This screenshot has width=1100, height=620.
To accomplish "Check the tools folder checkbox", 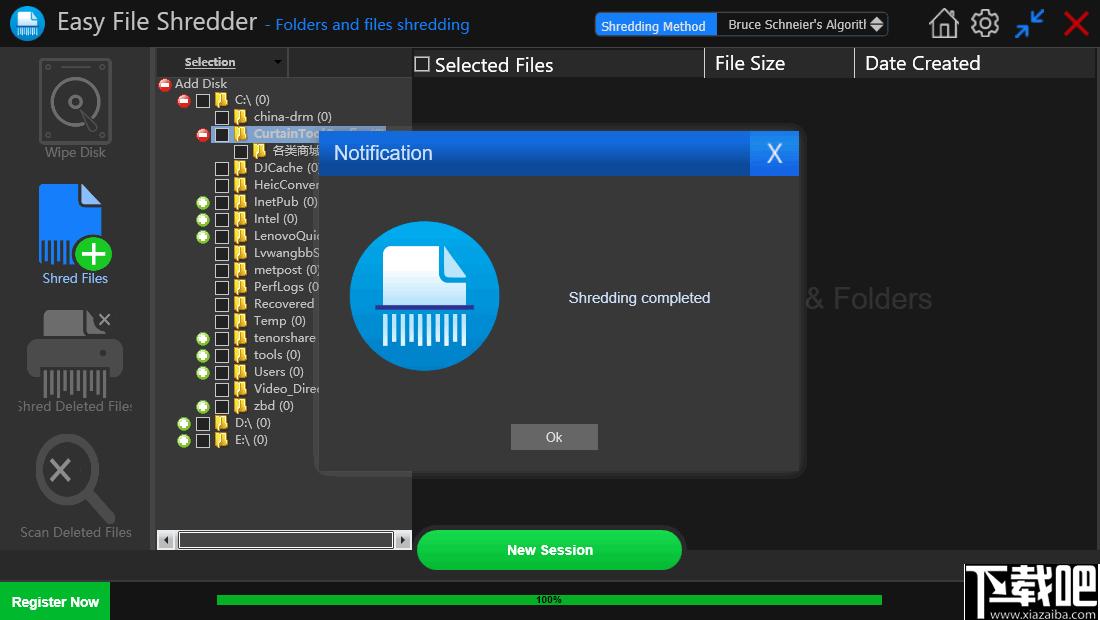I will tap(222, 356).
